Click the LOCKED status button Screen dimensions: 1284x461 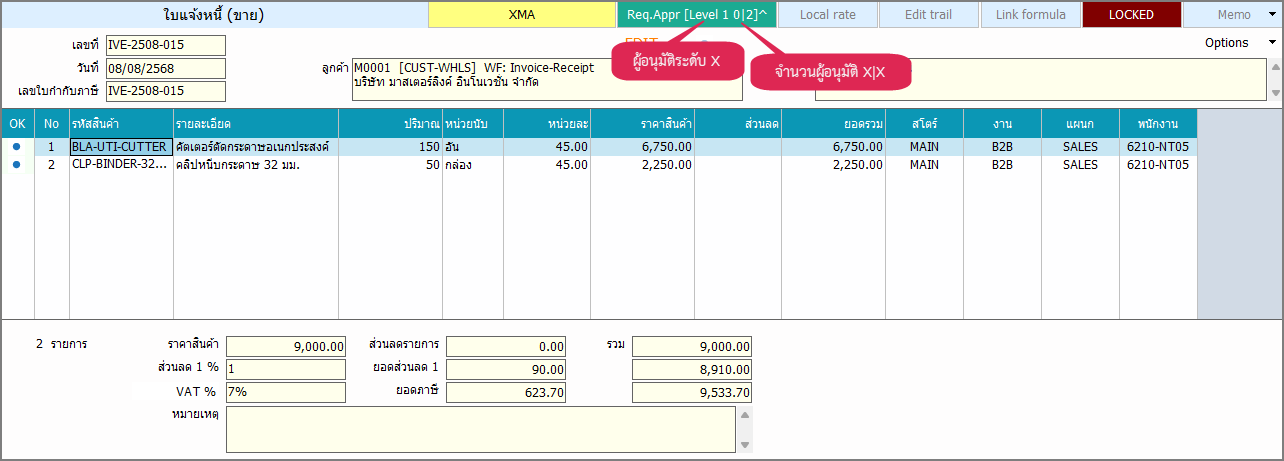click(1131, 14)
